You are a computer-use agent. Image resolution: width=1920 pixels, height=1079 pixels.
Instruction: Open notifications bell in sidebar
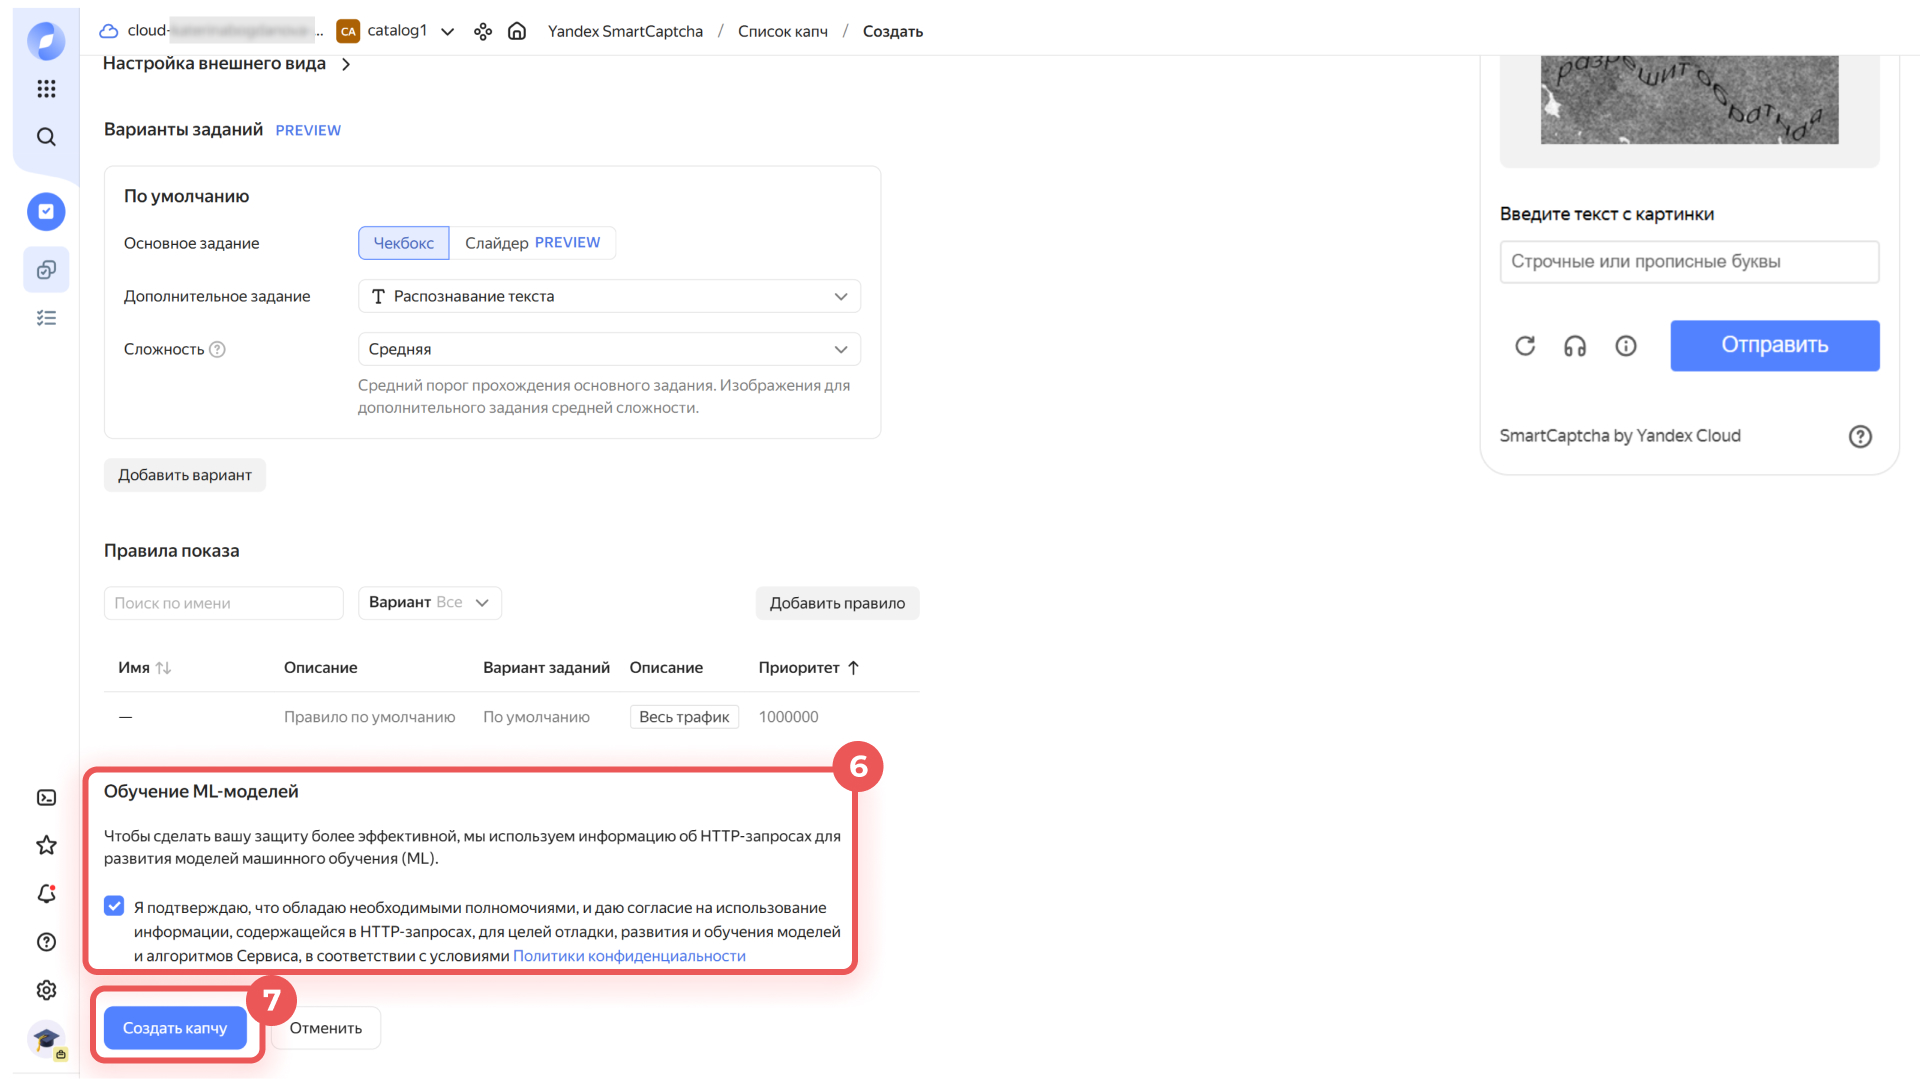46,894
